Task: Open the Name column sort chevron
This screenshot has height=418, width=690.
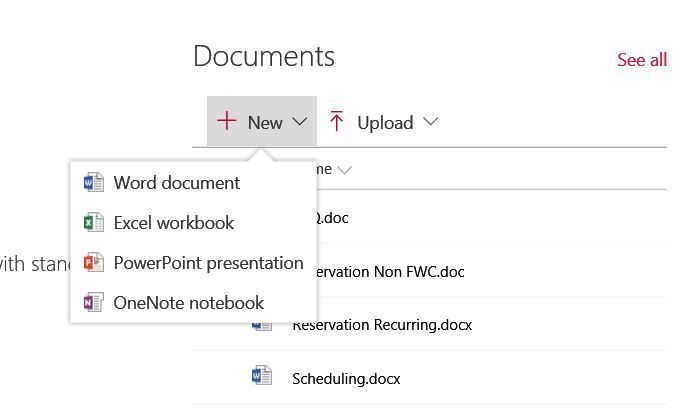Action: [345, 170]
